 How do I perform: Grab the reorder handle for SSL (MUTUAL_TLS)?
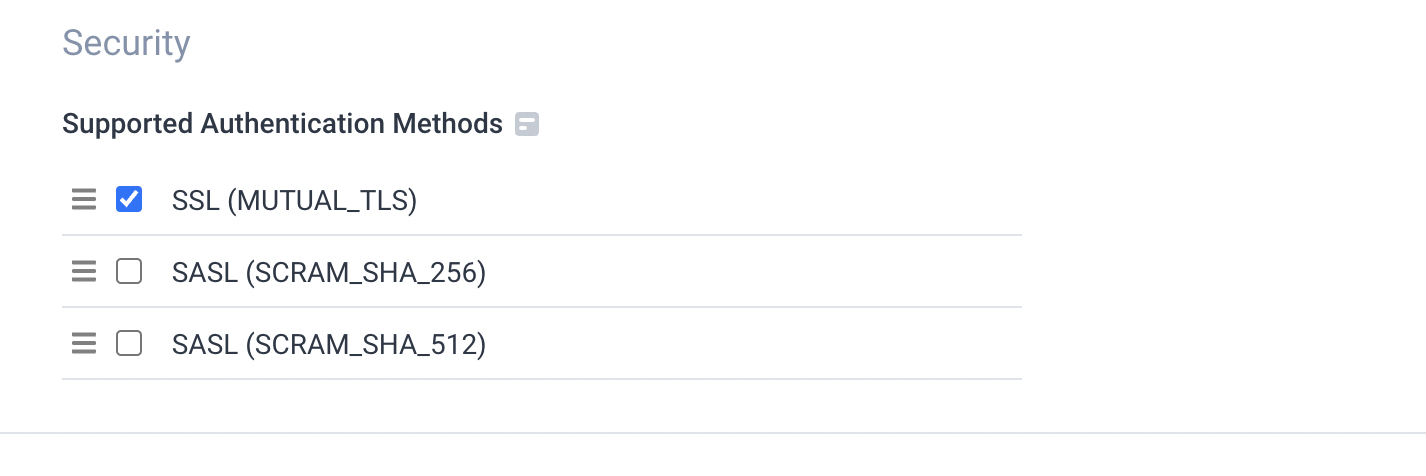(84, 200)
